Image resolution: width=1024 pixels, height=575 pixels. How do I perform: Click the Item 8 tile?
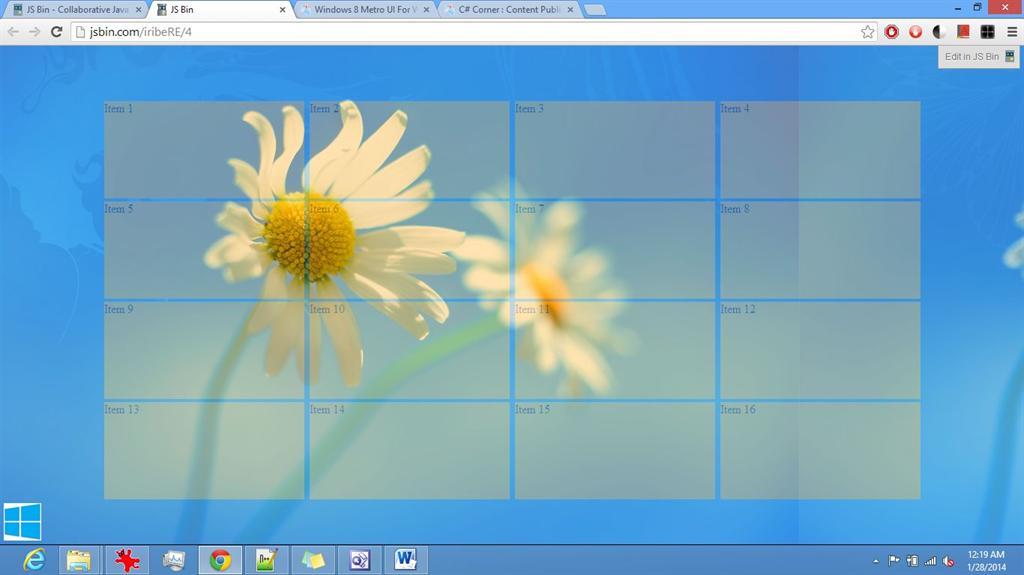click(820, 250)
